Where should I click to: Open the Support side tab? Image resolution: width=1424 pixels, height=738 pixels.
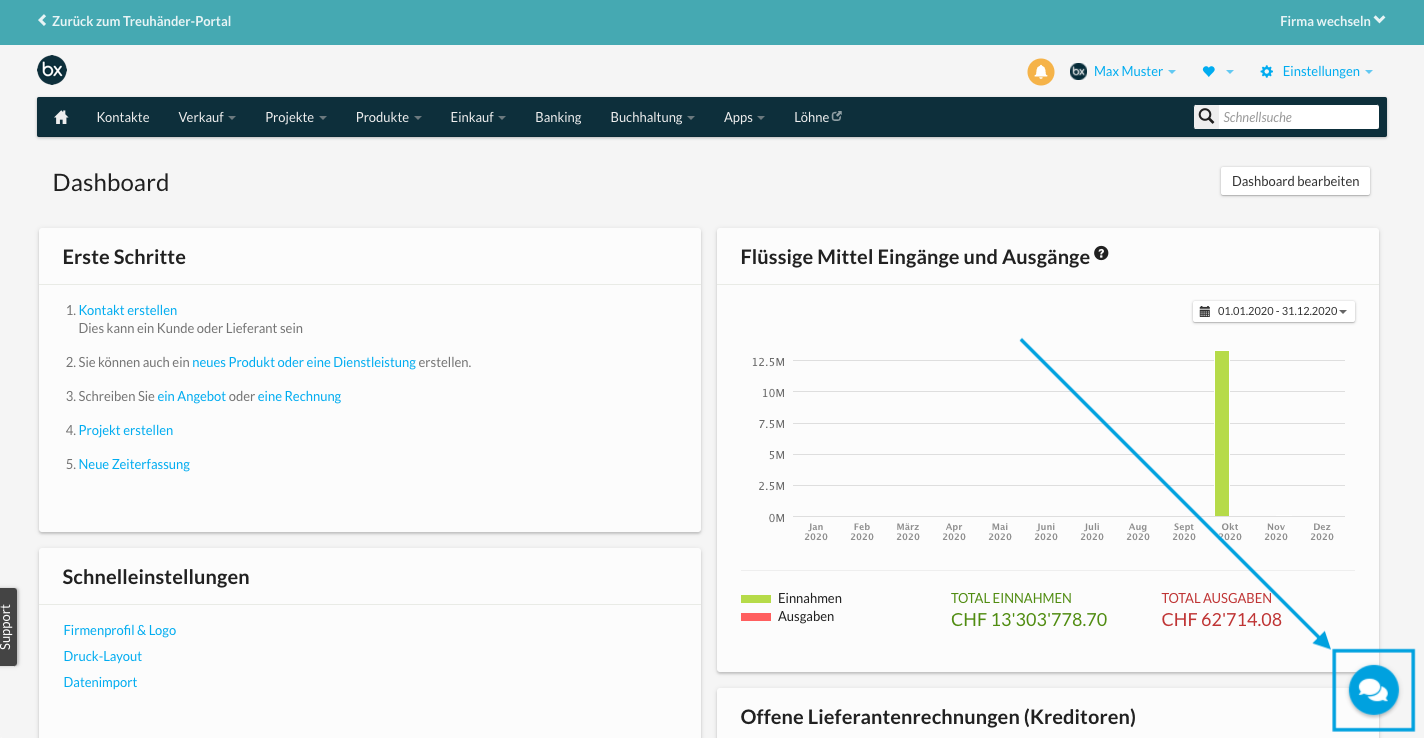coord(8,627)
